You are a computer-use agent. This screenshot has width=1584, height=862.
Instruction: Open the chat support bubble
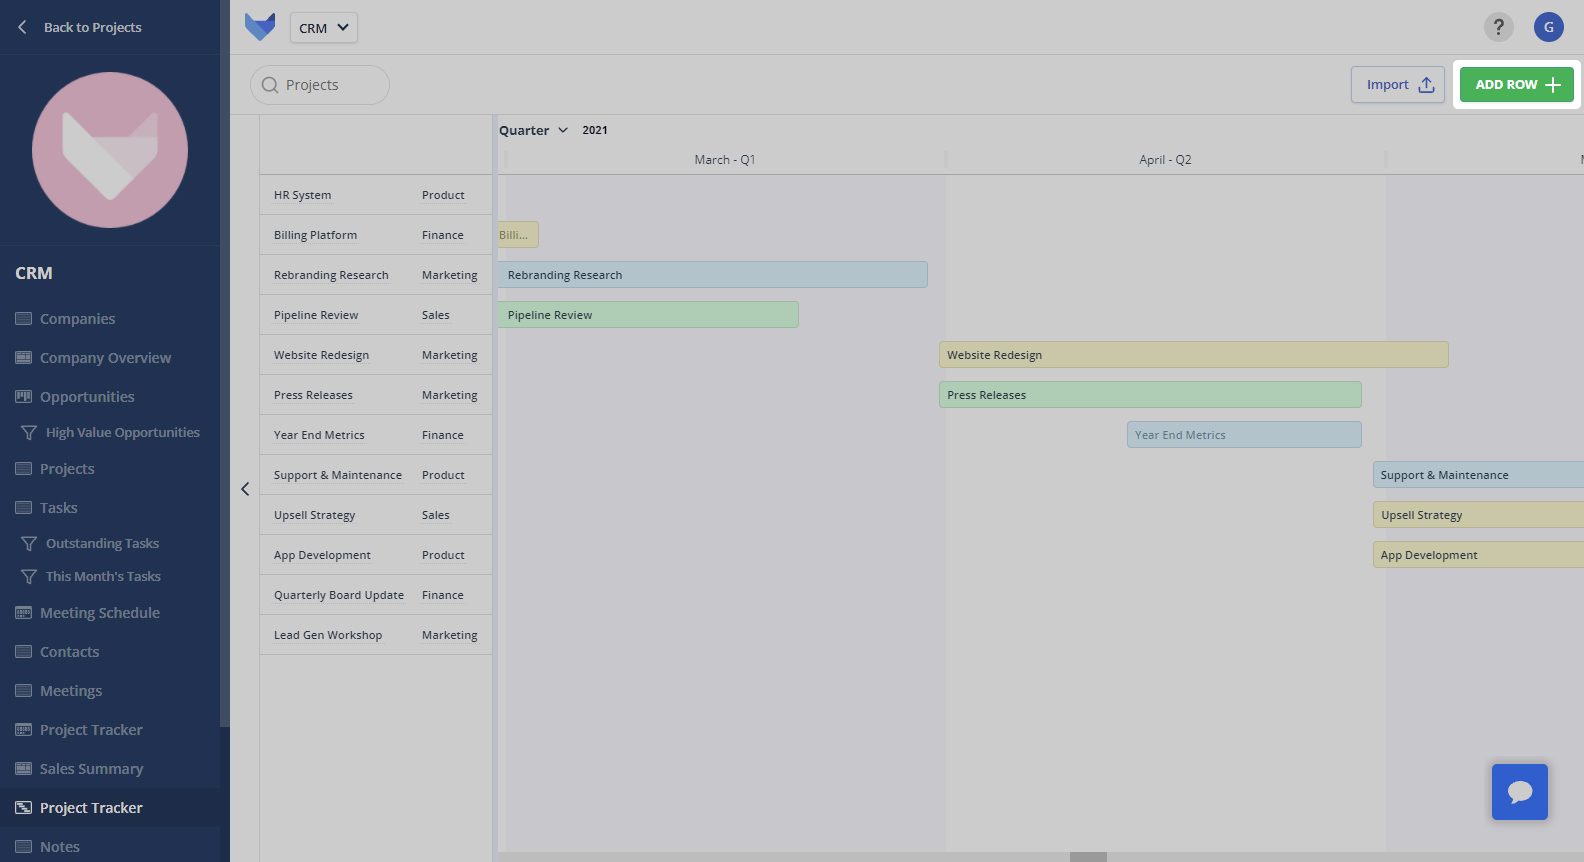(x=1519, y=791)
